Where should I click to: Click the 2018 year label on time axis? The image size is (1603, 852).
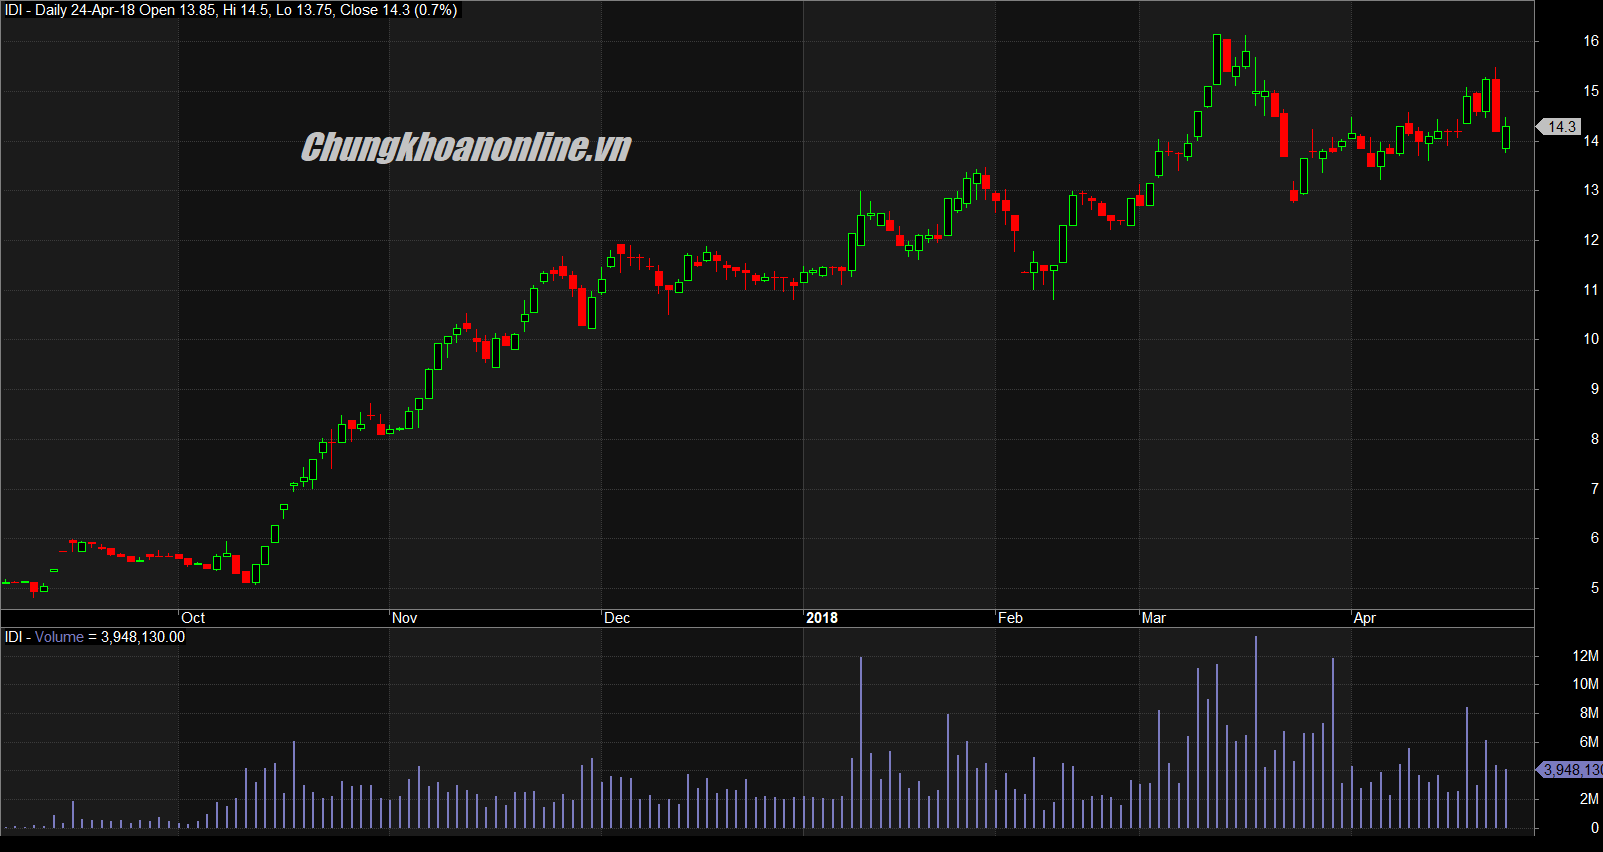[x=822, y=618]
